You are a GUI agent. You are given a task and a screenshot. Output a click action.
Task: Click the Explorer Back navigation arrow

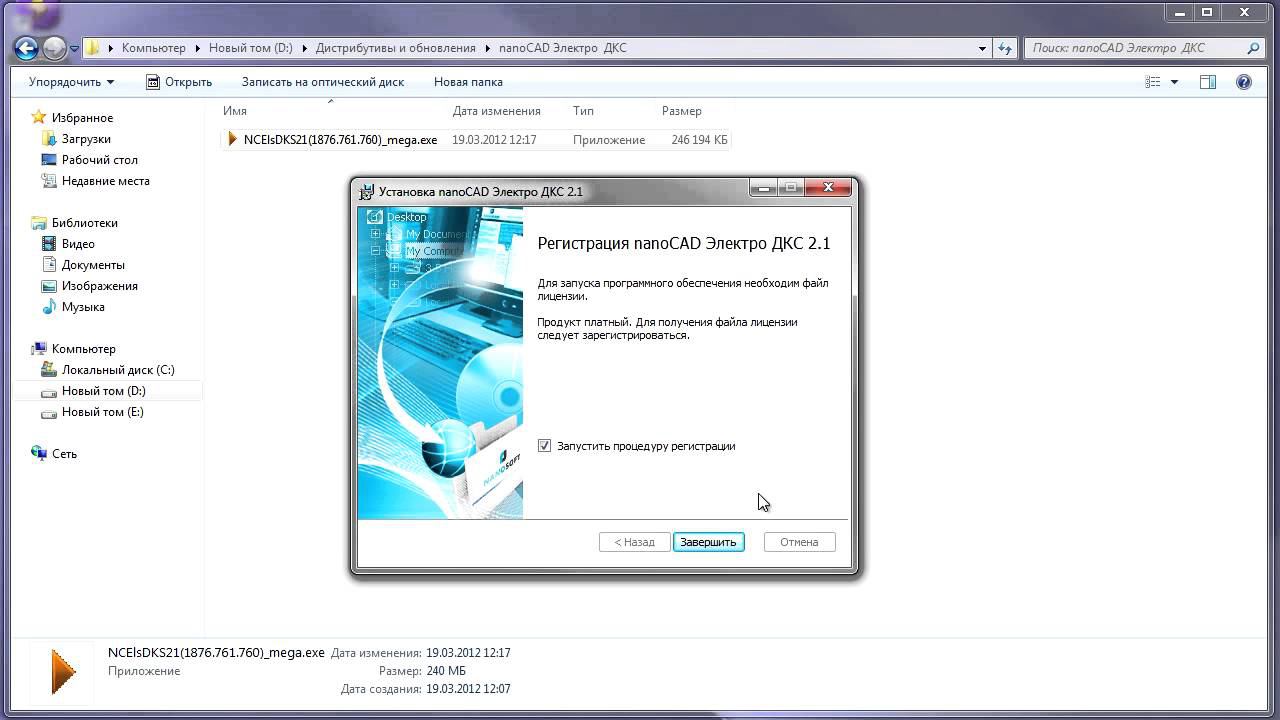(26, 47)
